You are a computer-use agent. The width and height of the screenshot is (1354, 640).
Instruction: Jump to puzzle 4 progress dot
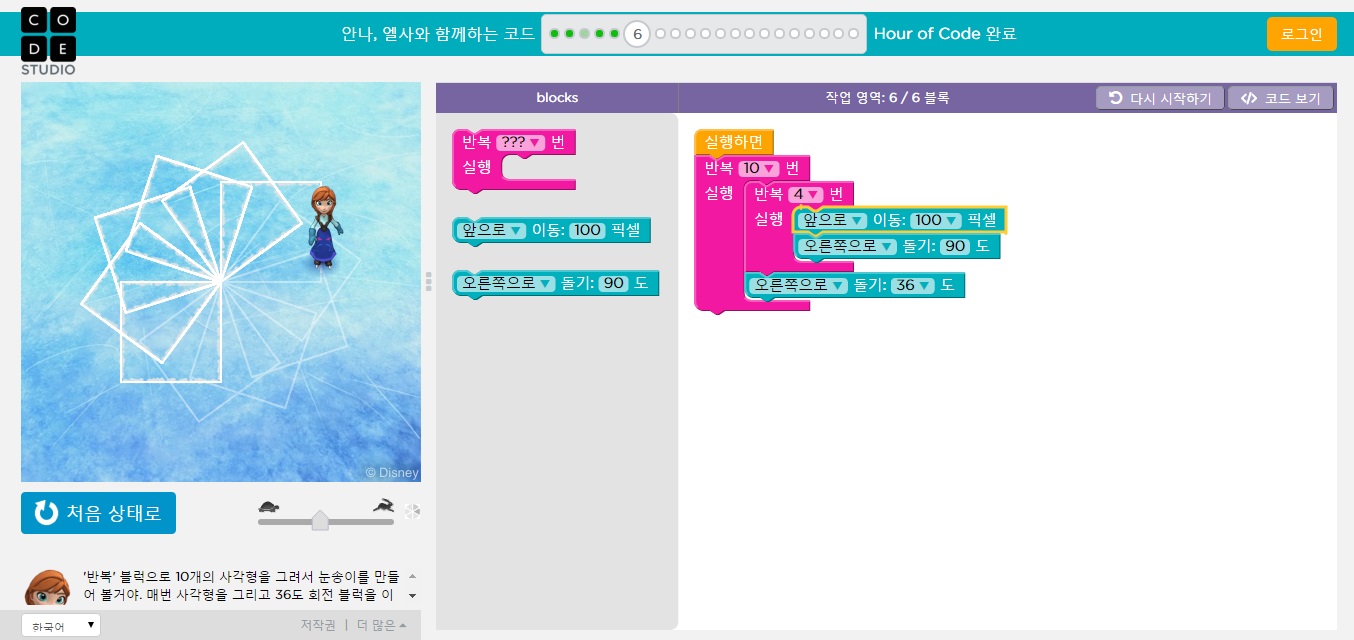(x=600, y=34)
